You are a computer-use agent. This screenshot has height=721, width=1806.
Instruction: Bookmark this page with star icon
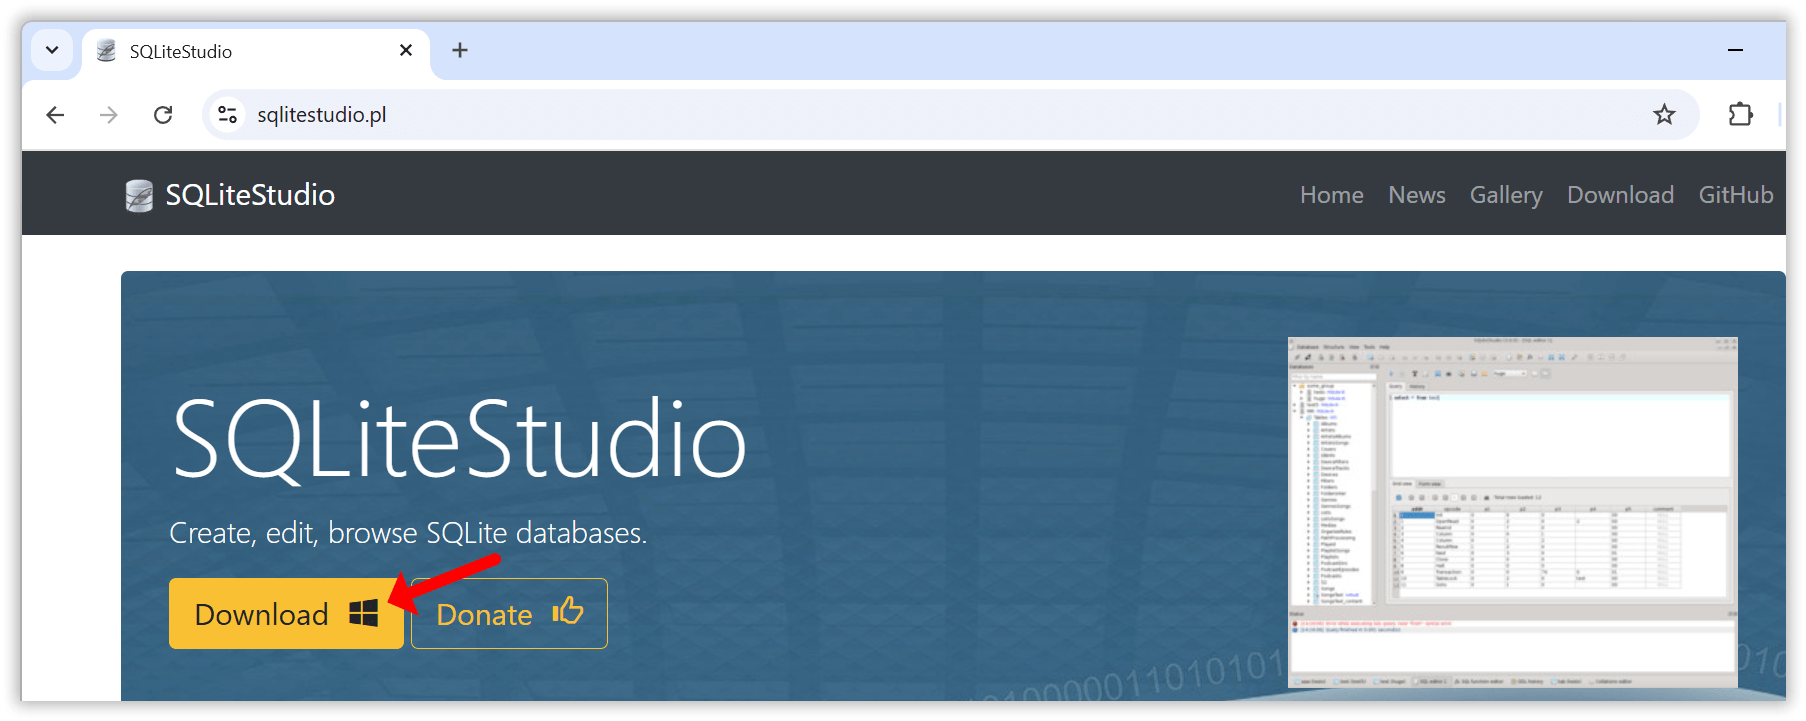(1664, 115)
